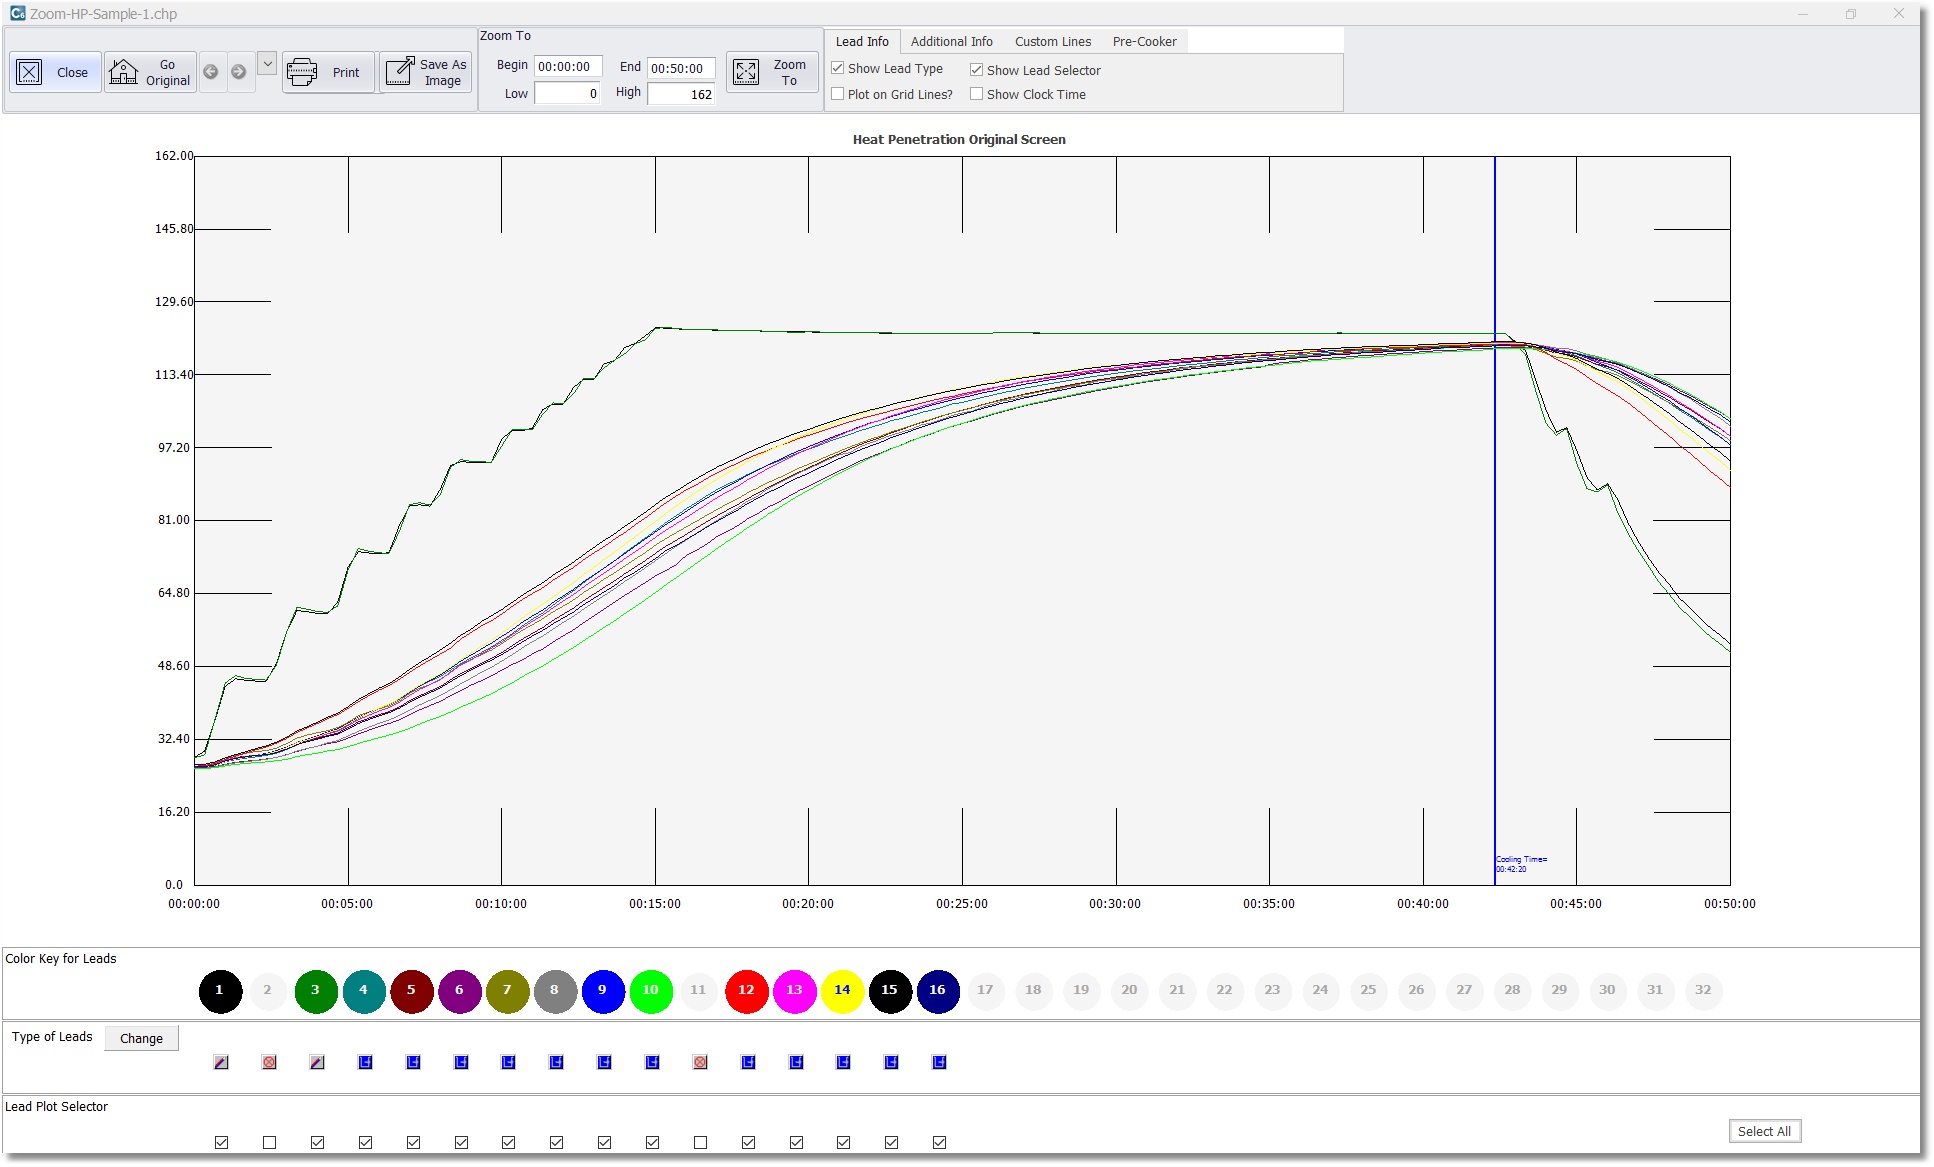Click lead 8 blue type icon

556,1062
